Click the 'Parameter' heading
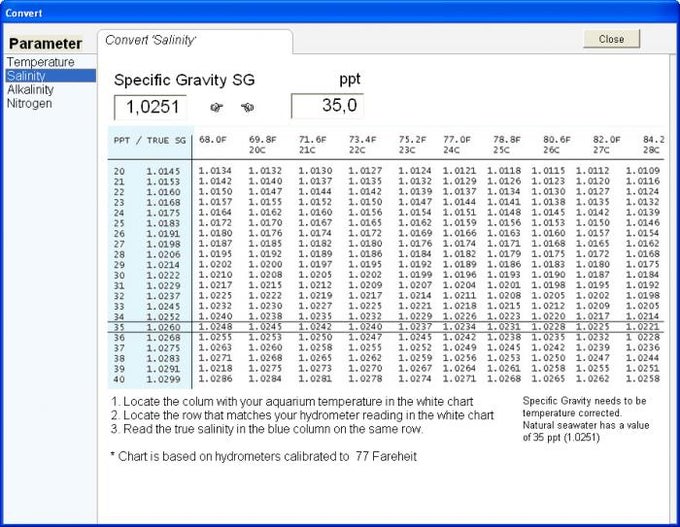Viewport: 680px width, 527px height. (45, 44)
